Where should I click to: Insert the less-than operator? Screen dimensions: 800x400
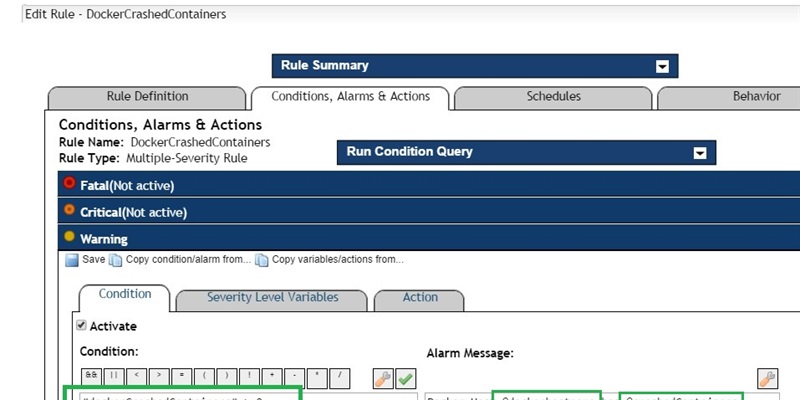point(137,377)
